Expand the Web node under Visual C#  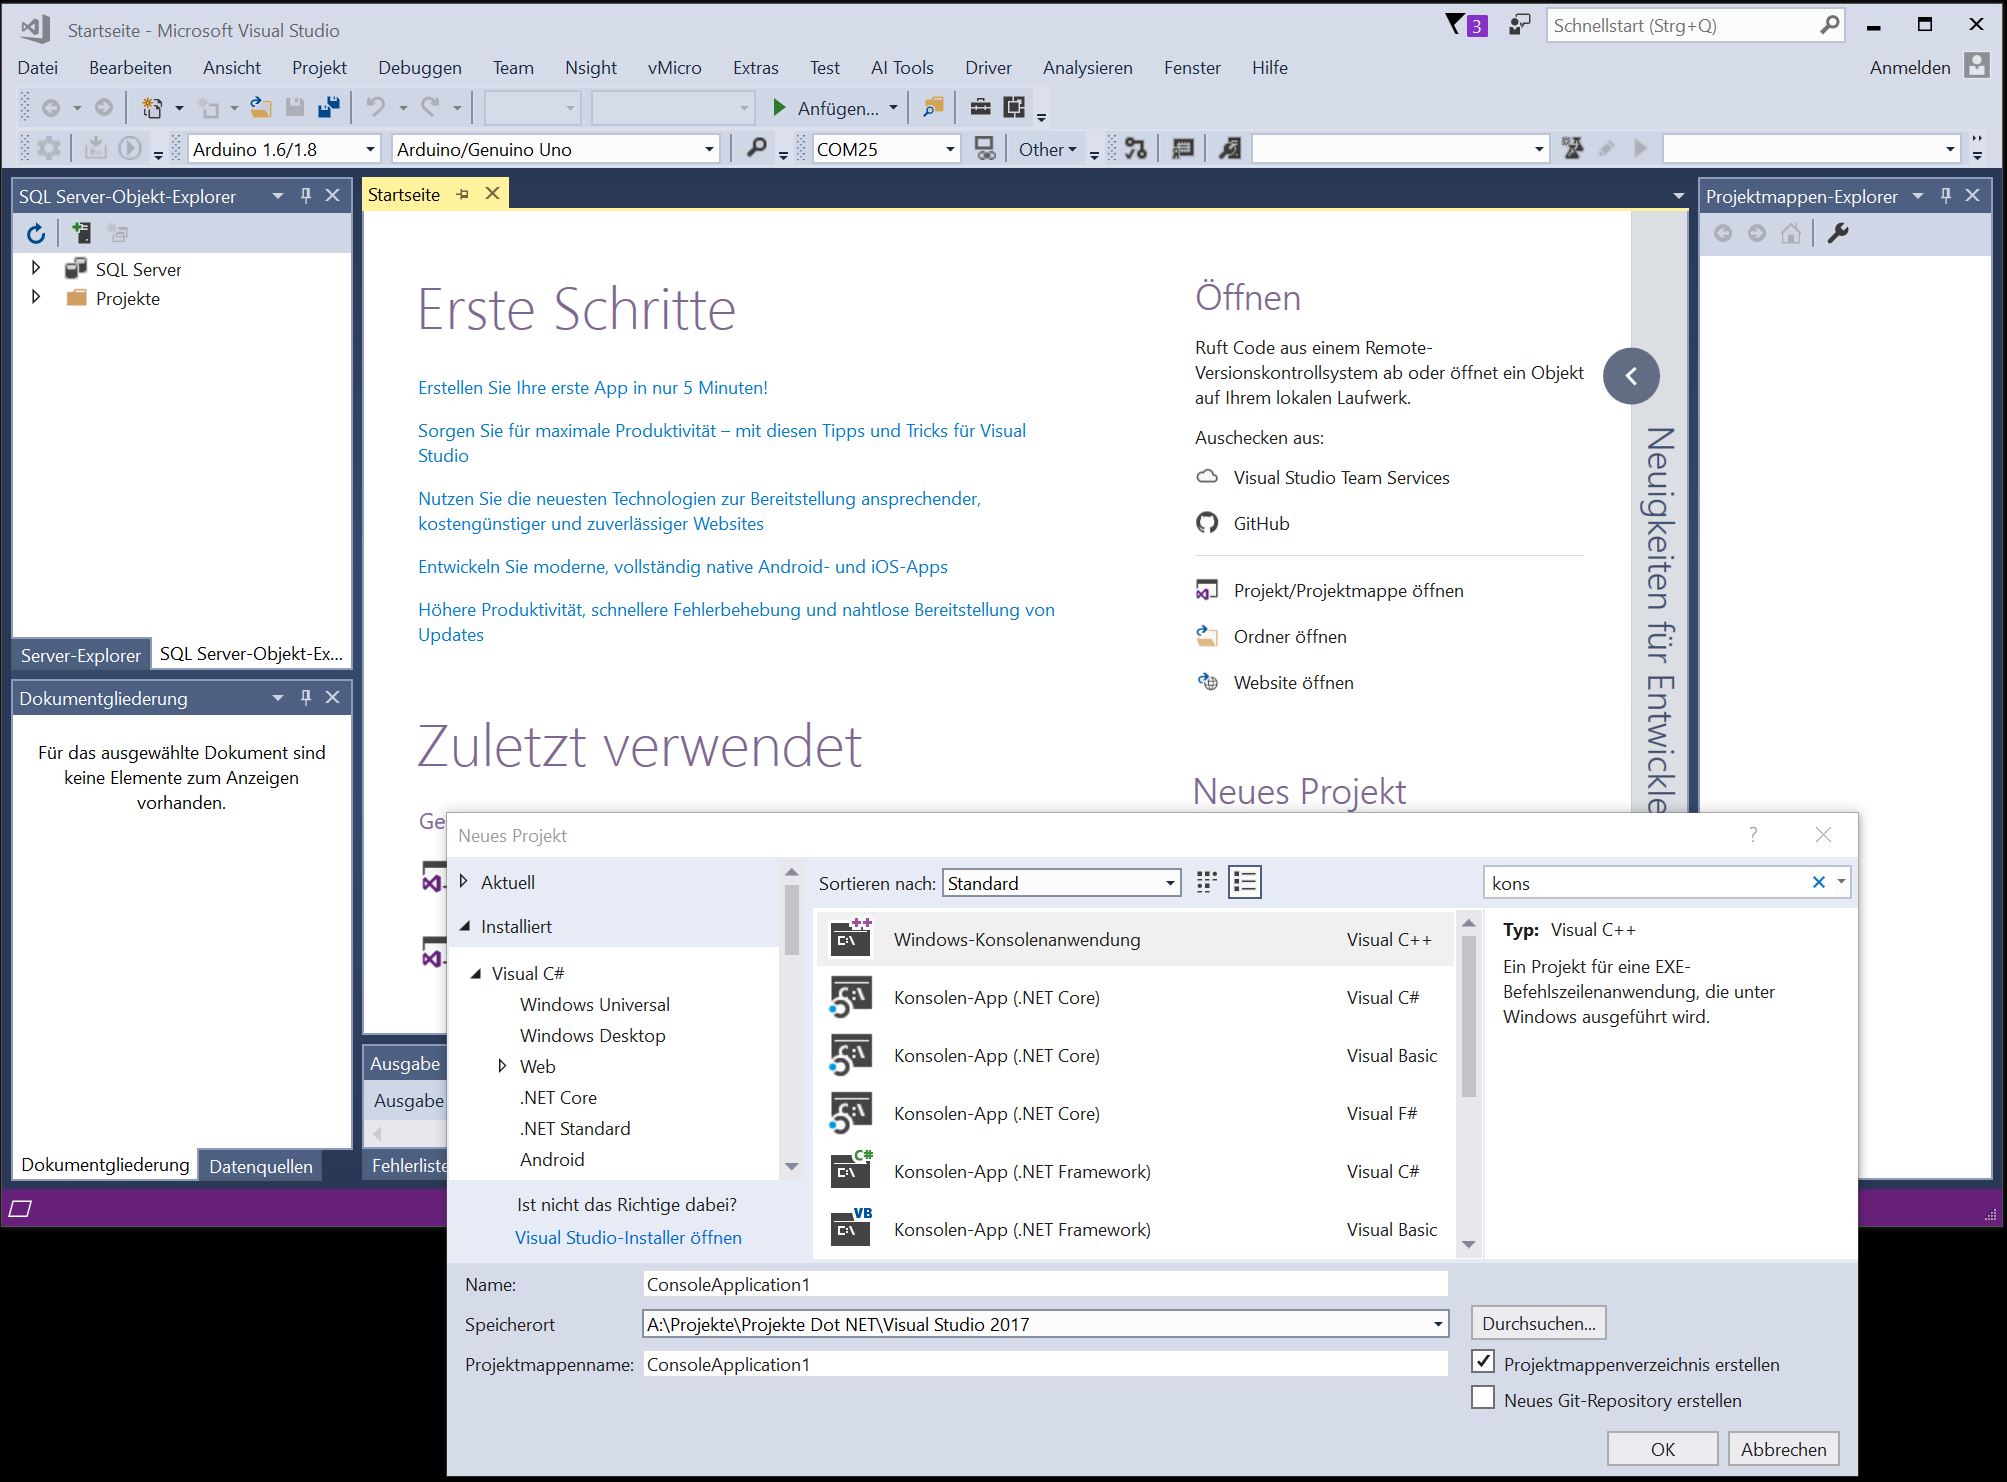point(502,1066)
